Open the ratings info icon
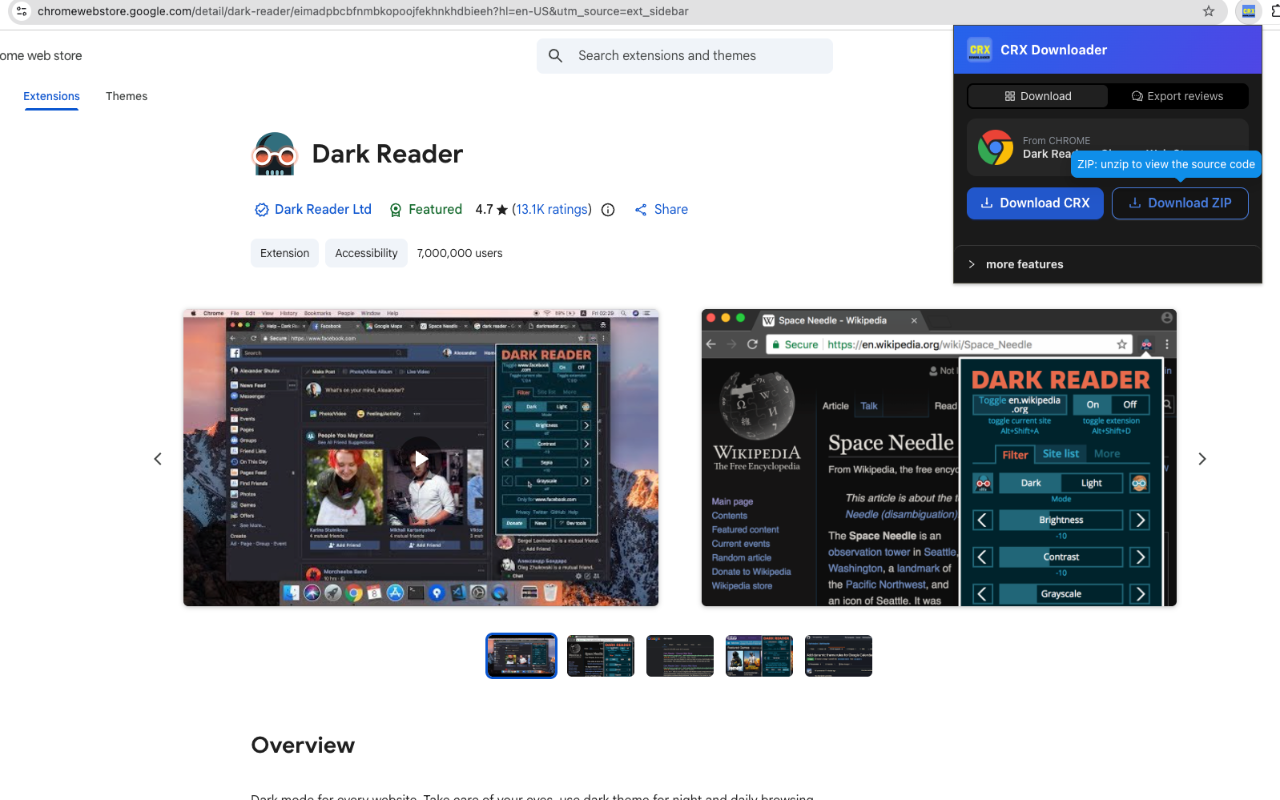The width and height of the screenshot is (1280, 800). tap(608, 210)
